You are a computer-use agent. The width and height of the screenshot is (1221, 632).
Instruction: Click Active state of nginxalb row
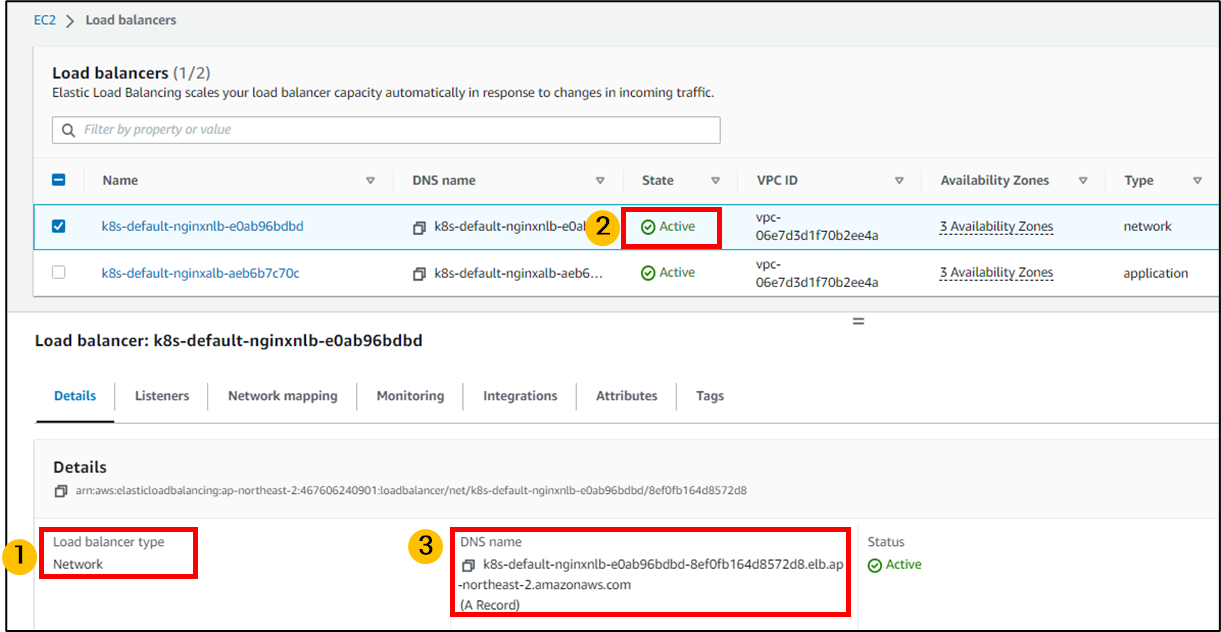coord(668,272)
